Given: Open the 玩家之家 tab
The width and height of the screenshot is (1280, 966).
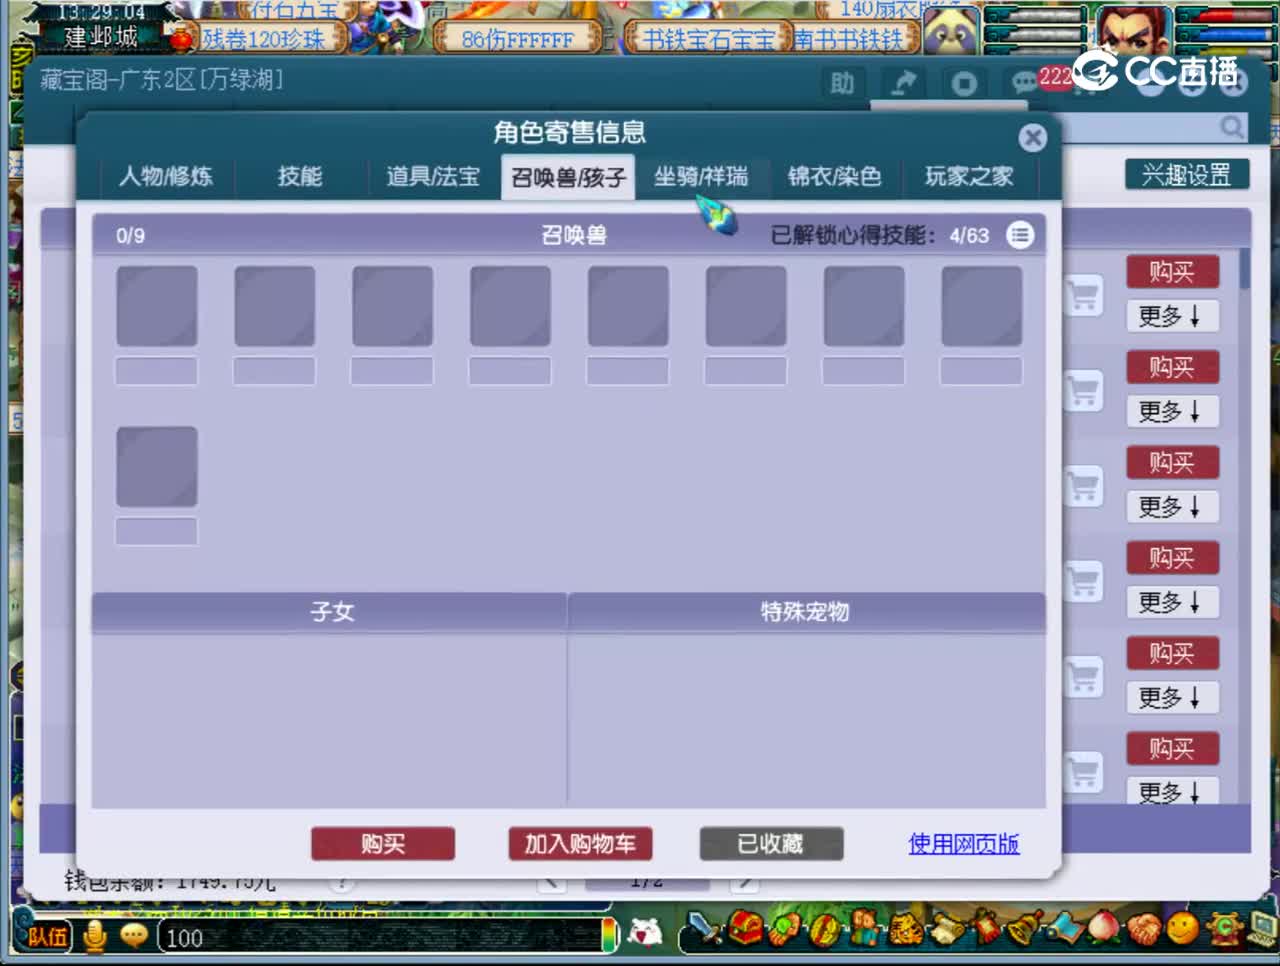Looking at the screenshot, I should [969, 177].
